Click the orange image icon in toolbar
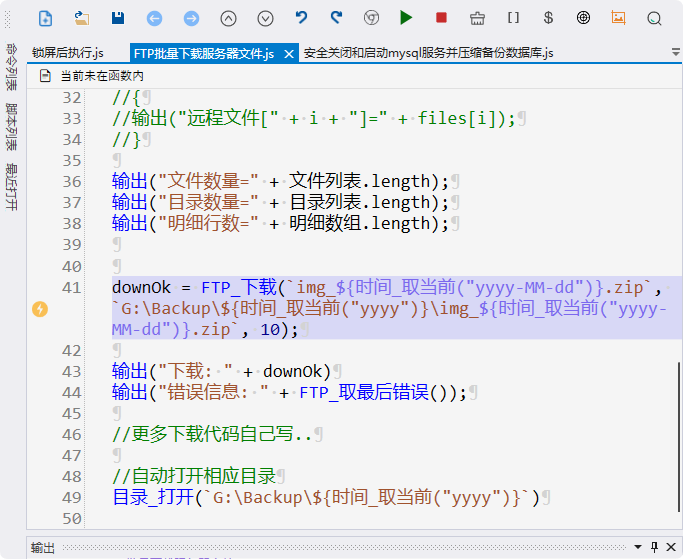 (619, 18)
